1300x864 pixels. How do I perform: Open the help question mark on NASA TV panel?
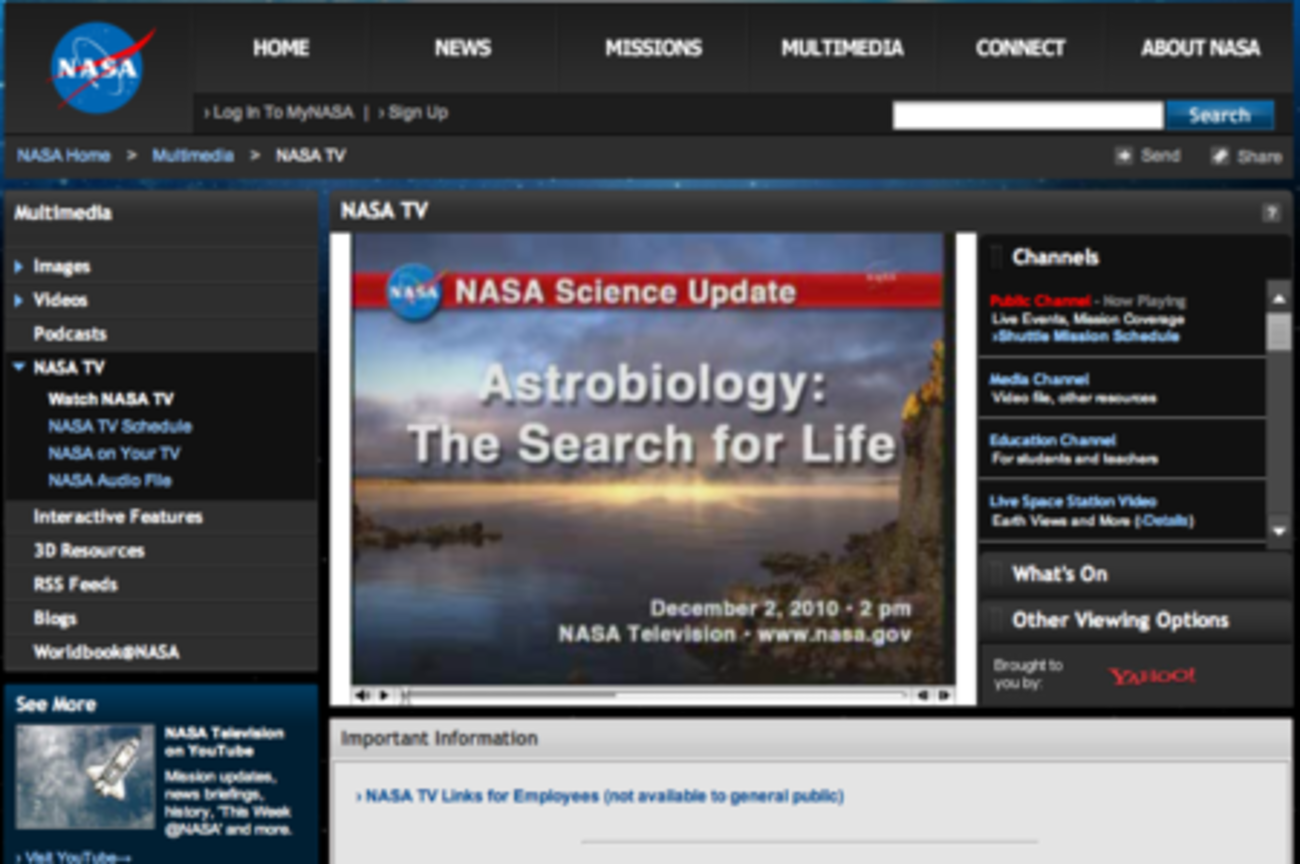click(1271, 212)
